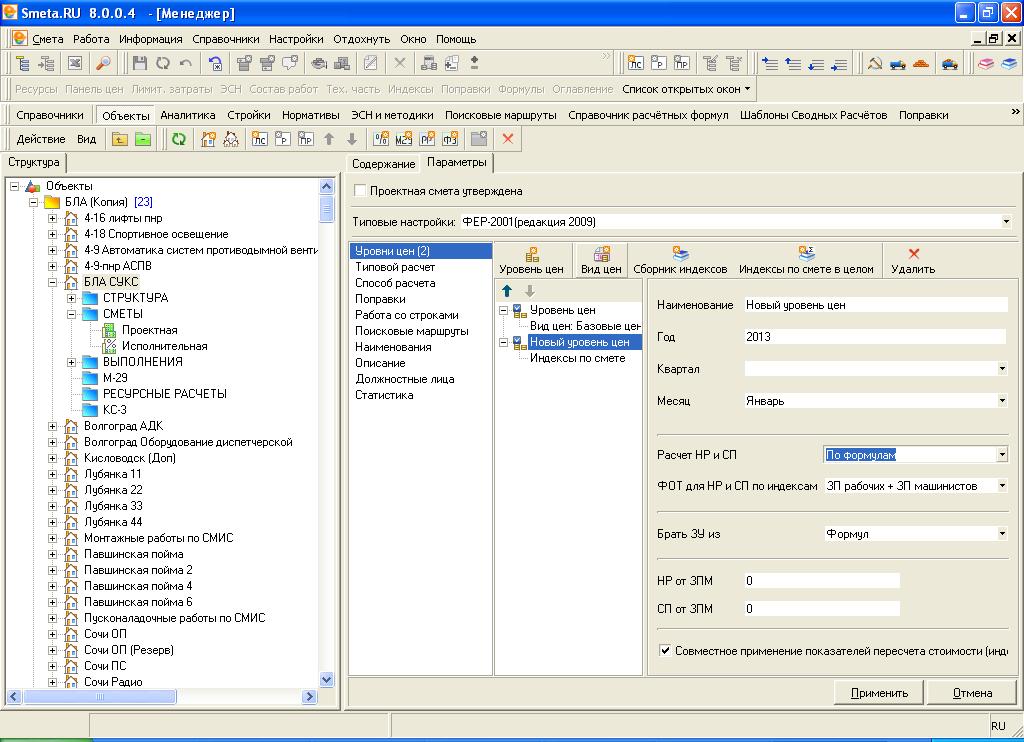Click the magnifying glass search icon
This screenshot has height=742, width=1024.
(103, 63)
